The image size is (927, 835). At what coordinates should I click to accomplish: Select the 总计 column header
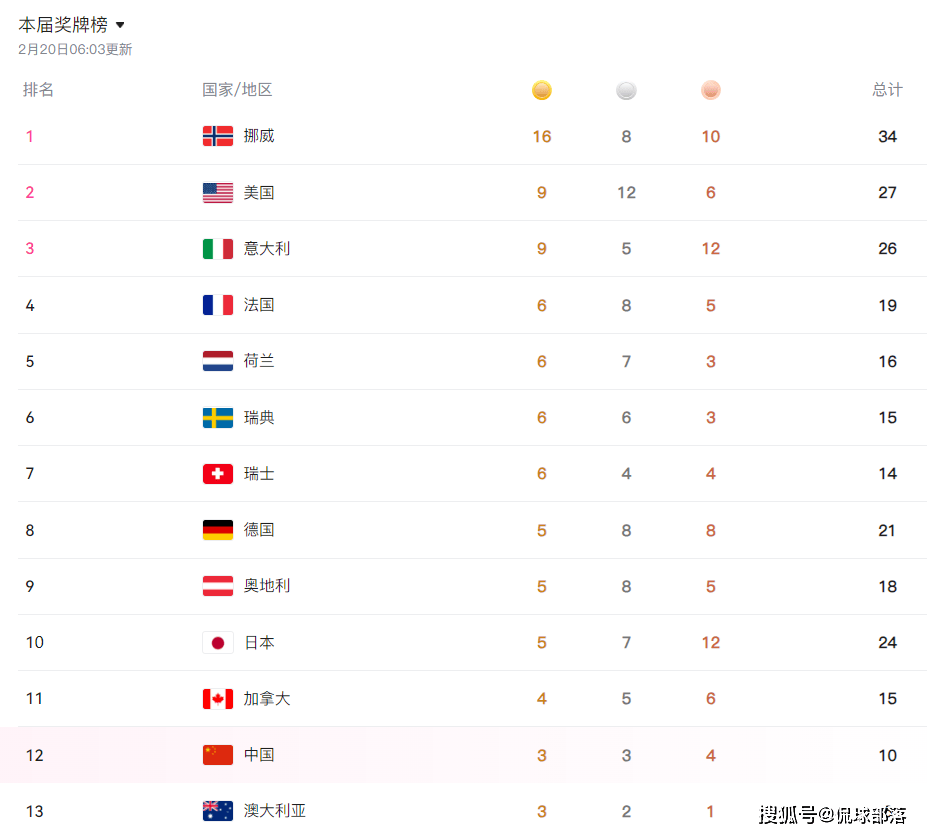tap(887, 90)
